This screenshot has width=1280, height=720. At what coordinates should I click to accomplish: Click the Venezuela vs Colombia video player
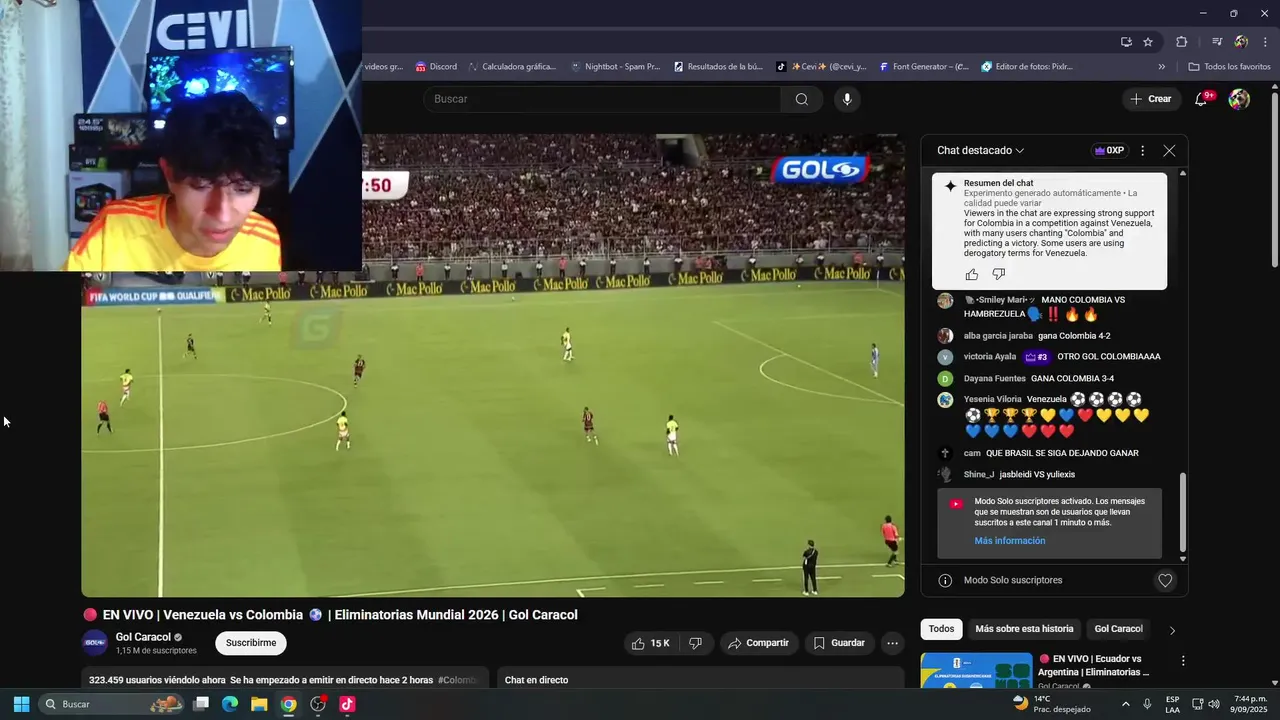493,365
